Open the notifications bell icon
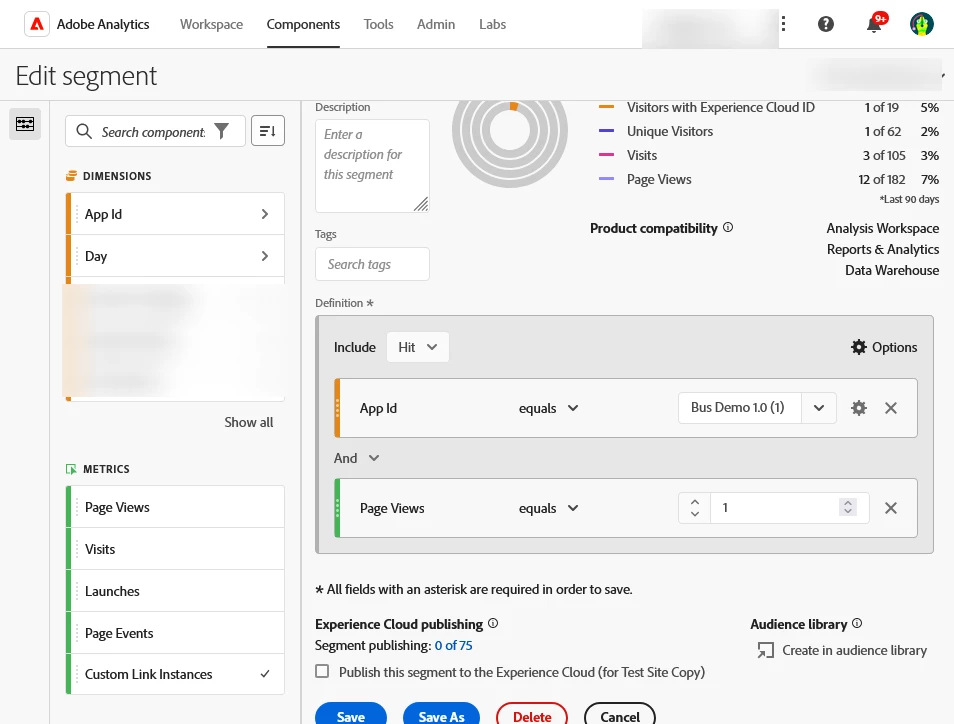Image resolution: width=954 pixels, height=724 pixels. (874, 24)
